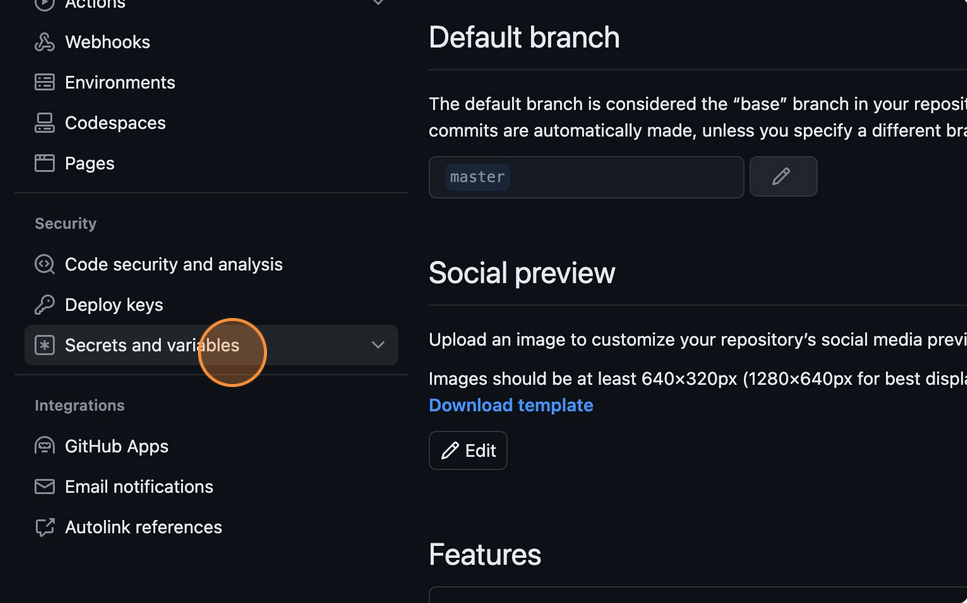The image size is (967, 603).
Task: Click the Secrets and variables asterisk icon
Action: (x=44, y=345)
